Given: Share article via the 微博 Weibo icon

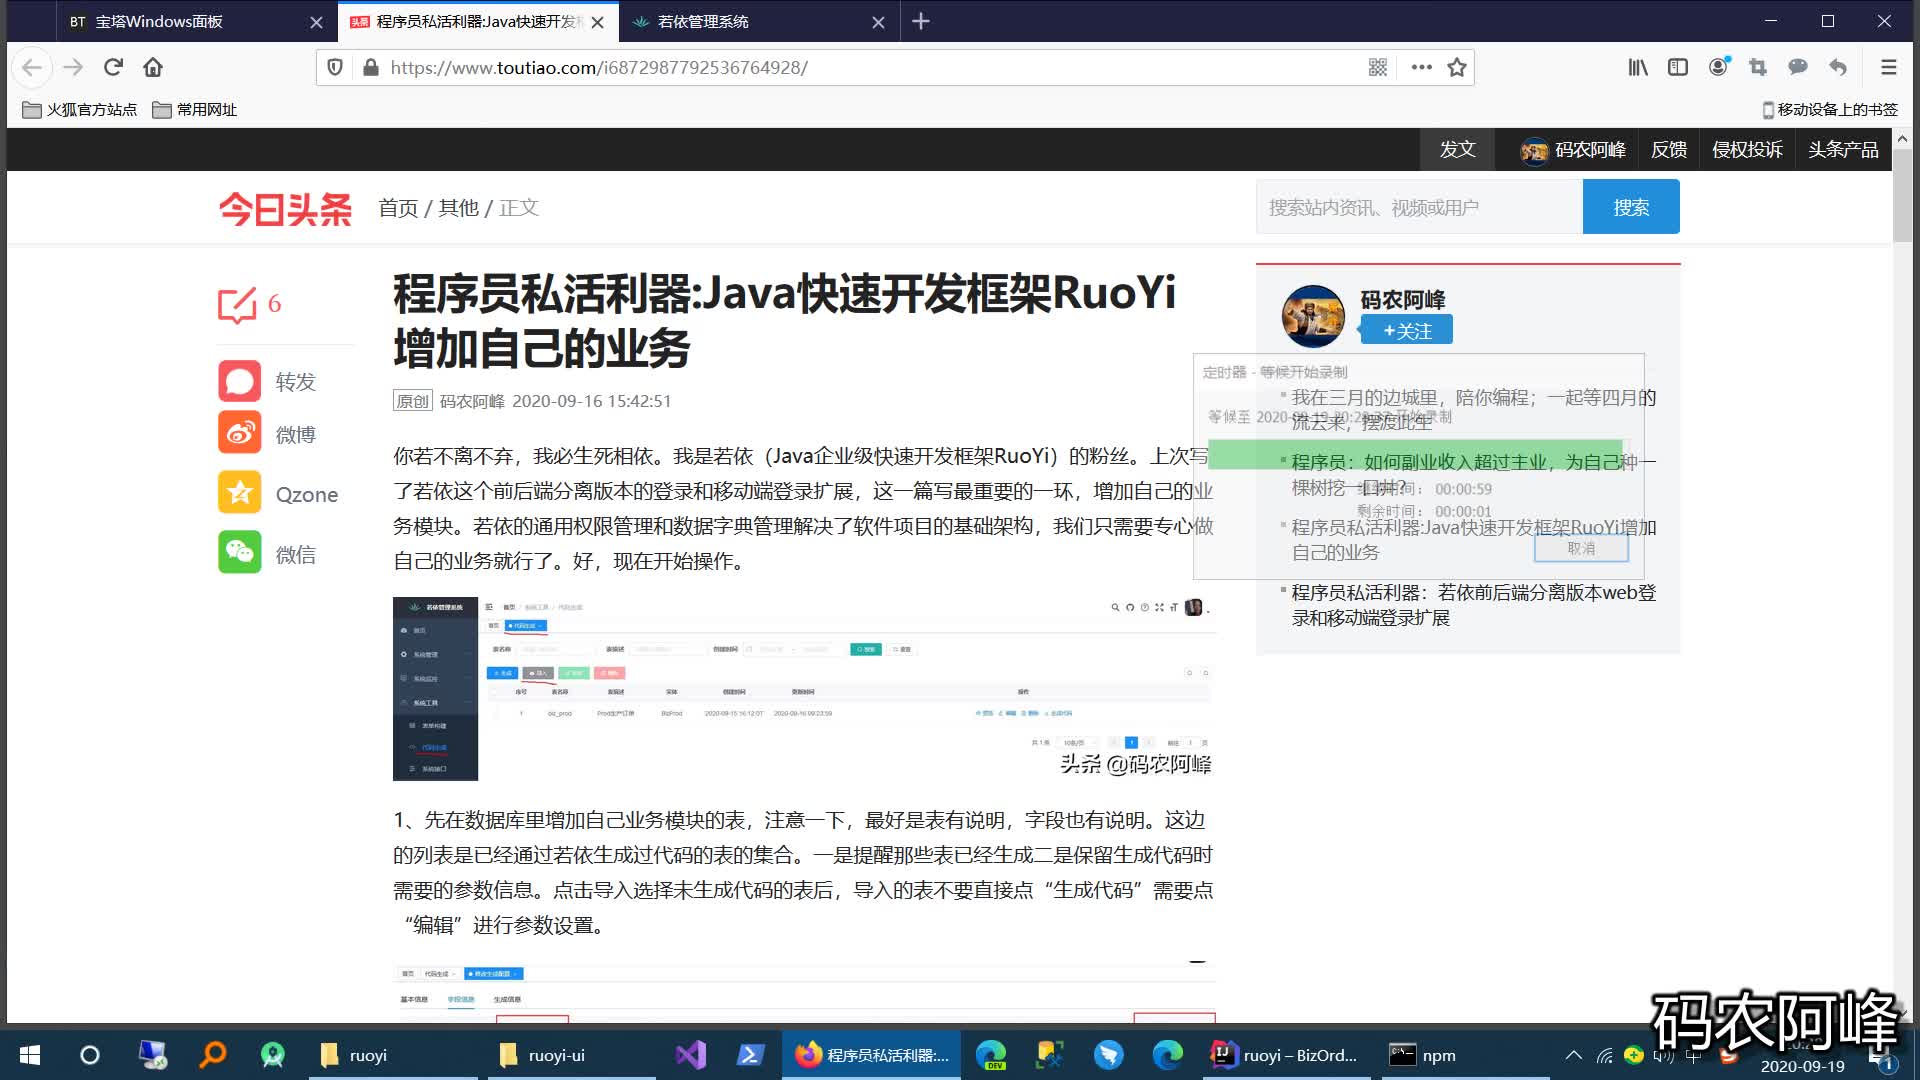Looking at the screenshot, I should point(238,432).
